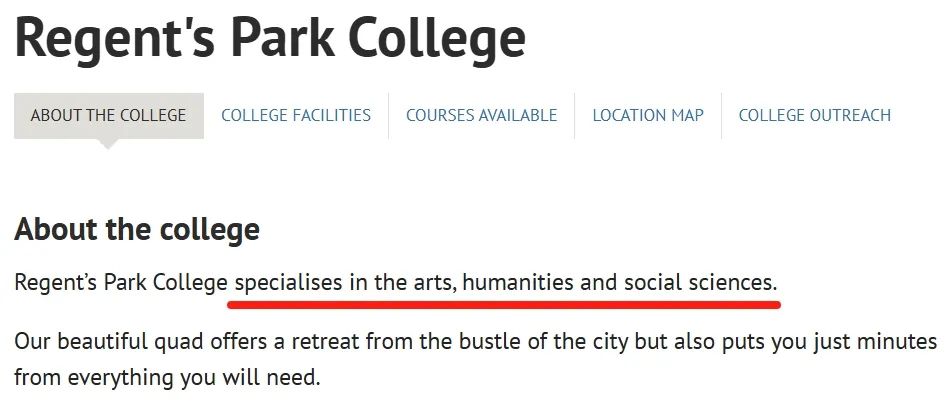Click the paragraph starting 'Our beautiful quad'
Image resolution: width=951 pixels, height=411 pixels.
point(476,359)
